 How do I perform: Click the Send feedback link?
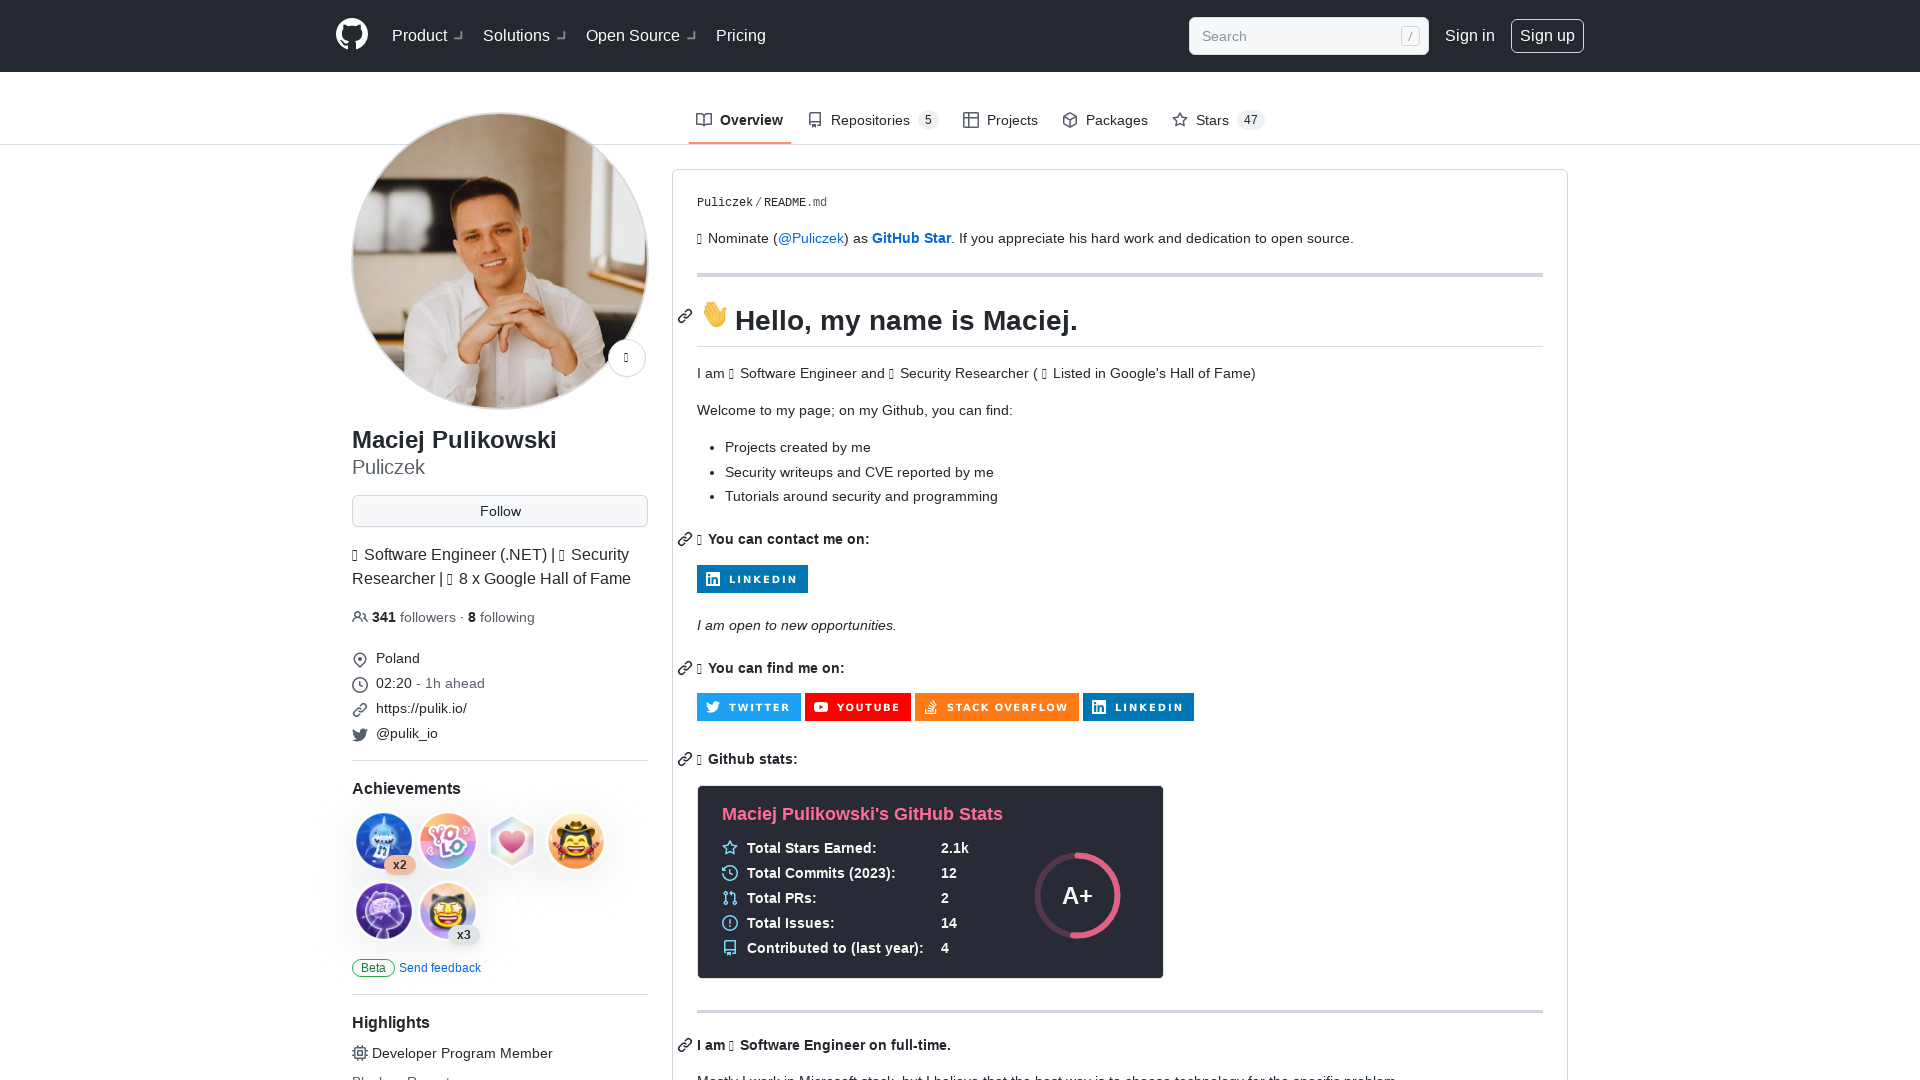pos(440,968)
